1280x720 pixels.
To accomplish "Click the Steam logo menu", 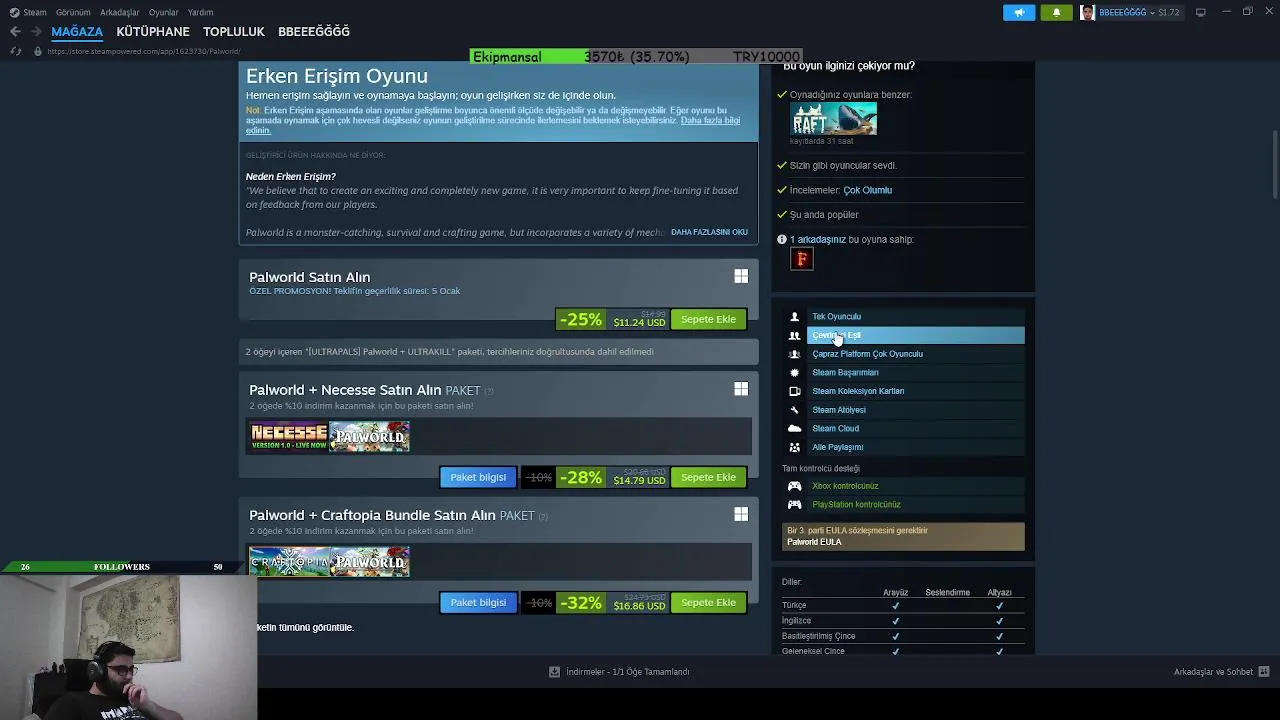I will tap(27, 12).
